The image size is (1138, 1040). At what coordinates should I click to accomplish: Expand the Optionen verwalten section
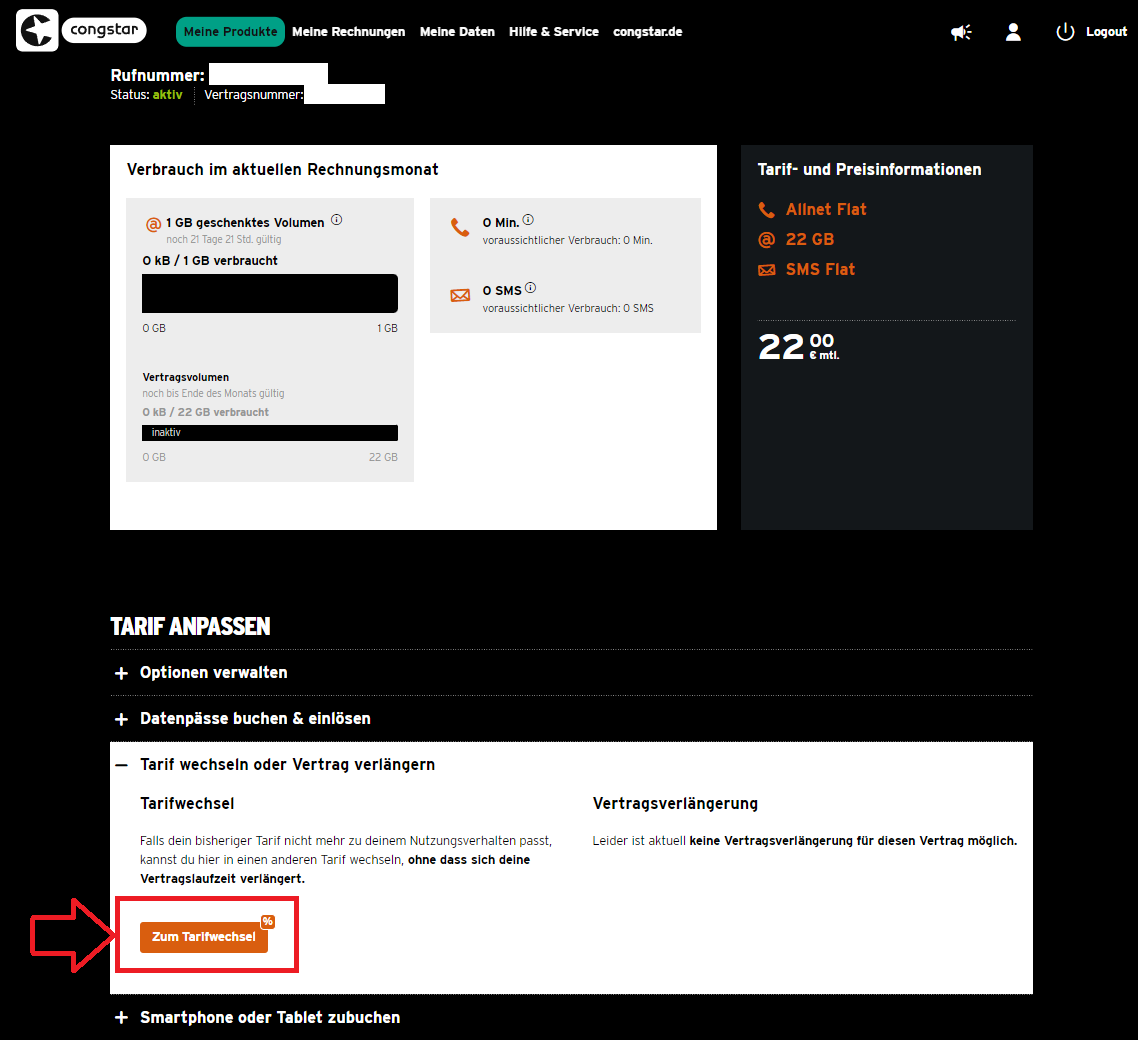coord(213,673)
